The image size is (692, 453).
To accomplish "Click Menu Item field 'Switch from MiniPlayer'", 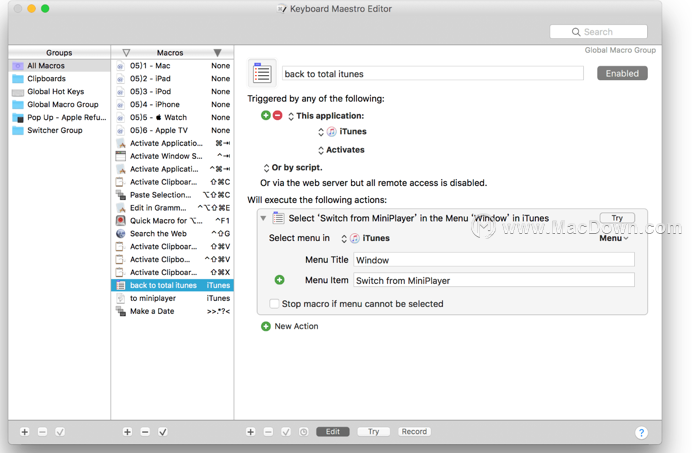I will point(494,280).
